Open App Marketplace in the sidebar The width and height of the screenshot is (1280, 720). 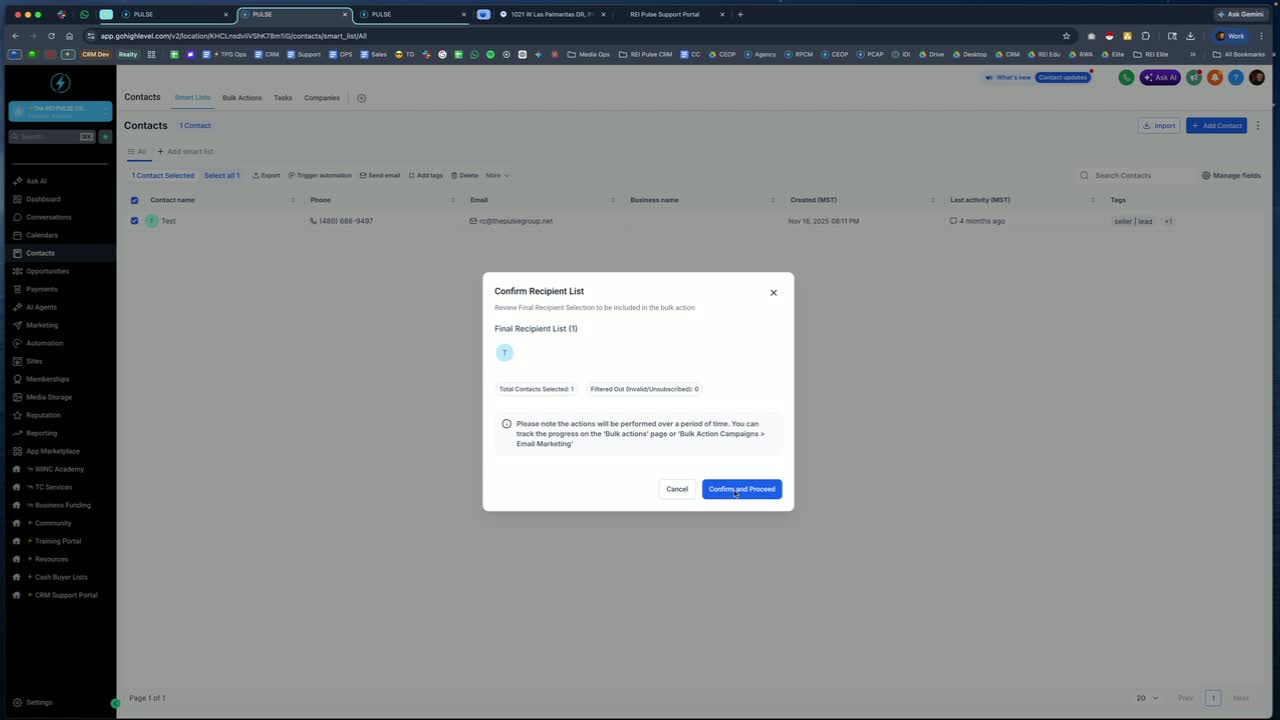(x=52, y=451)
